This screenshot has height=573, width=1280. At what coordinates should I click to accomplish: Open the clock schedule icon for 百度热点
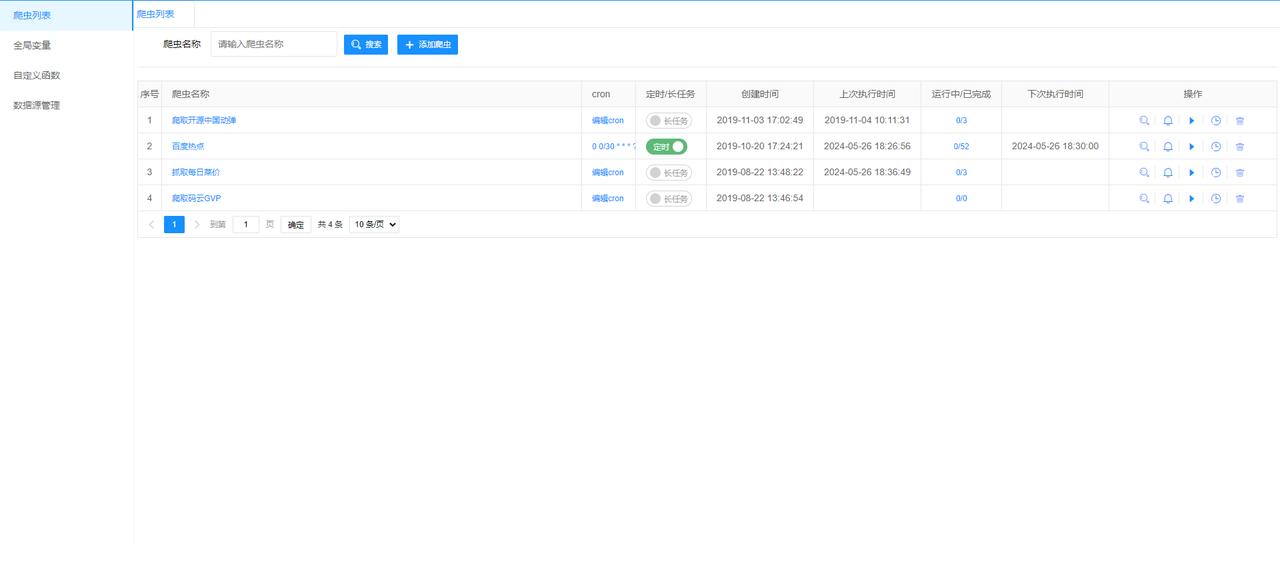click(x=1216, y=147)
